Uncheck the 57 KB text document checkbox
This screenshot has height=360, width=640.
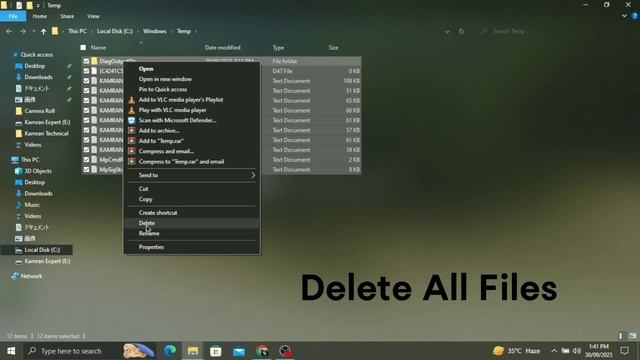point(86,130)
